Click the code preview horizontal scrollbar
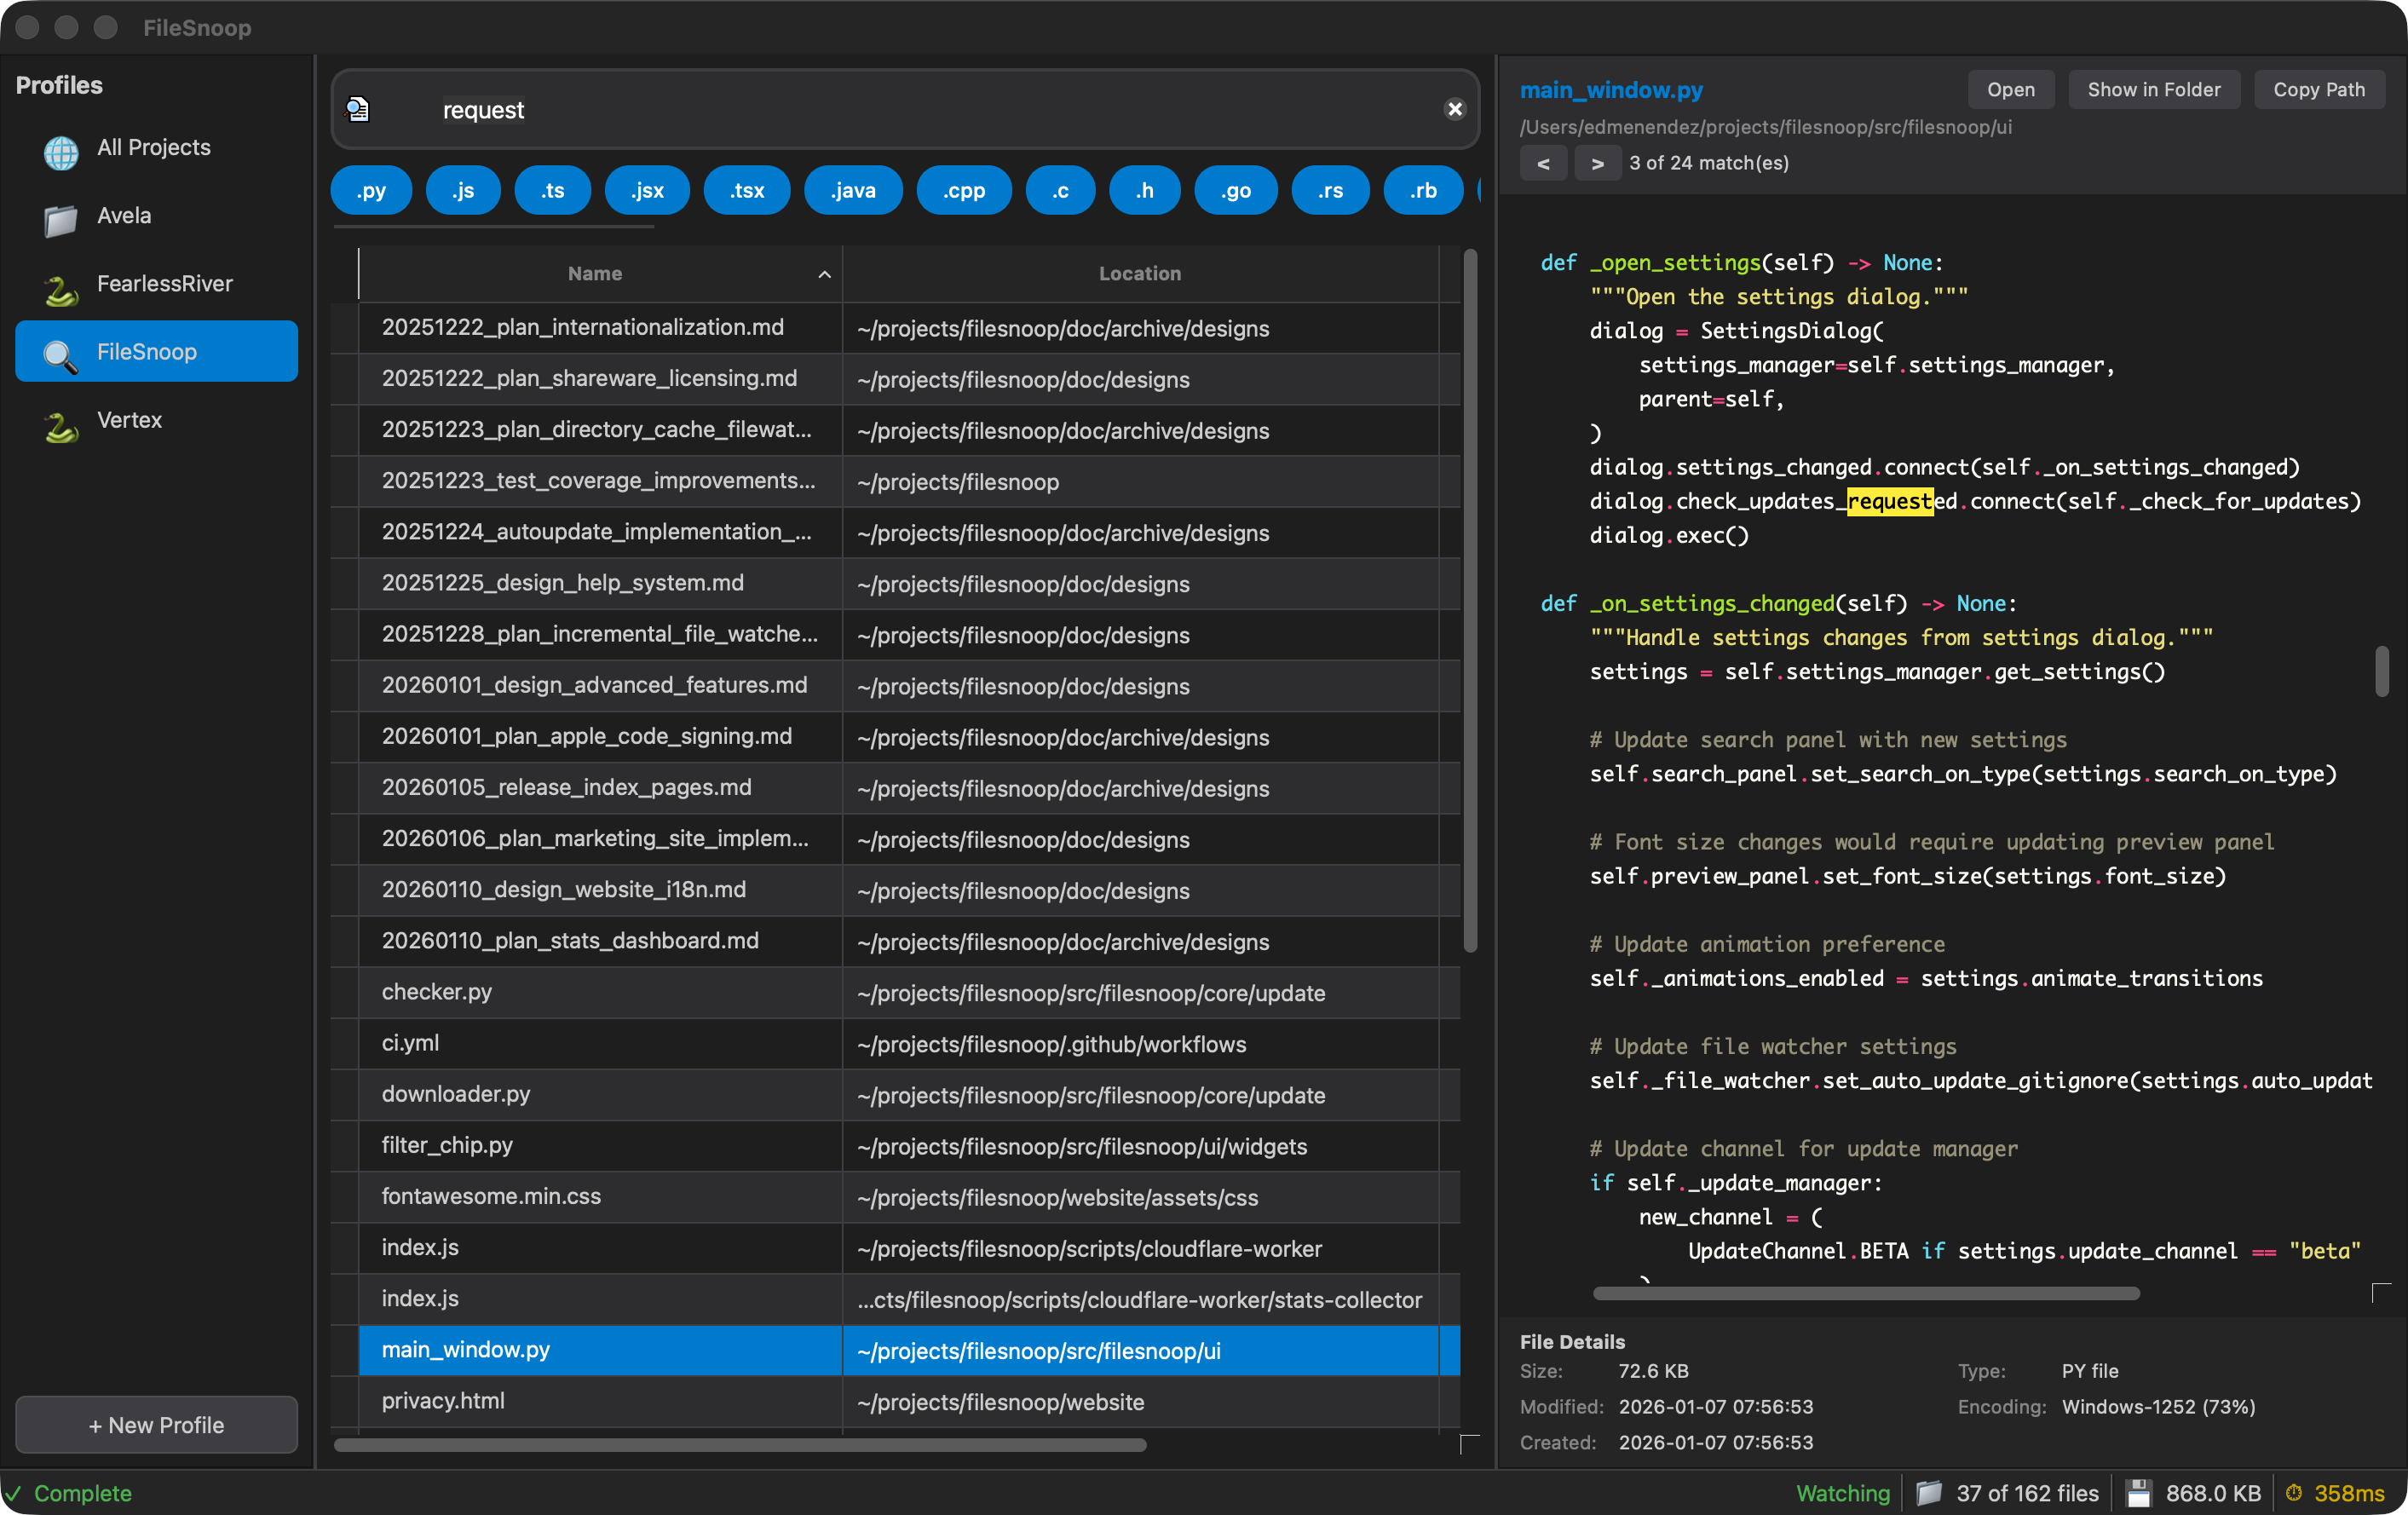Image resolution: width=2408 pixels, height=1515 pixels. (x=1866, y=1293)
